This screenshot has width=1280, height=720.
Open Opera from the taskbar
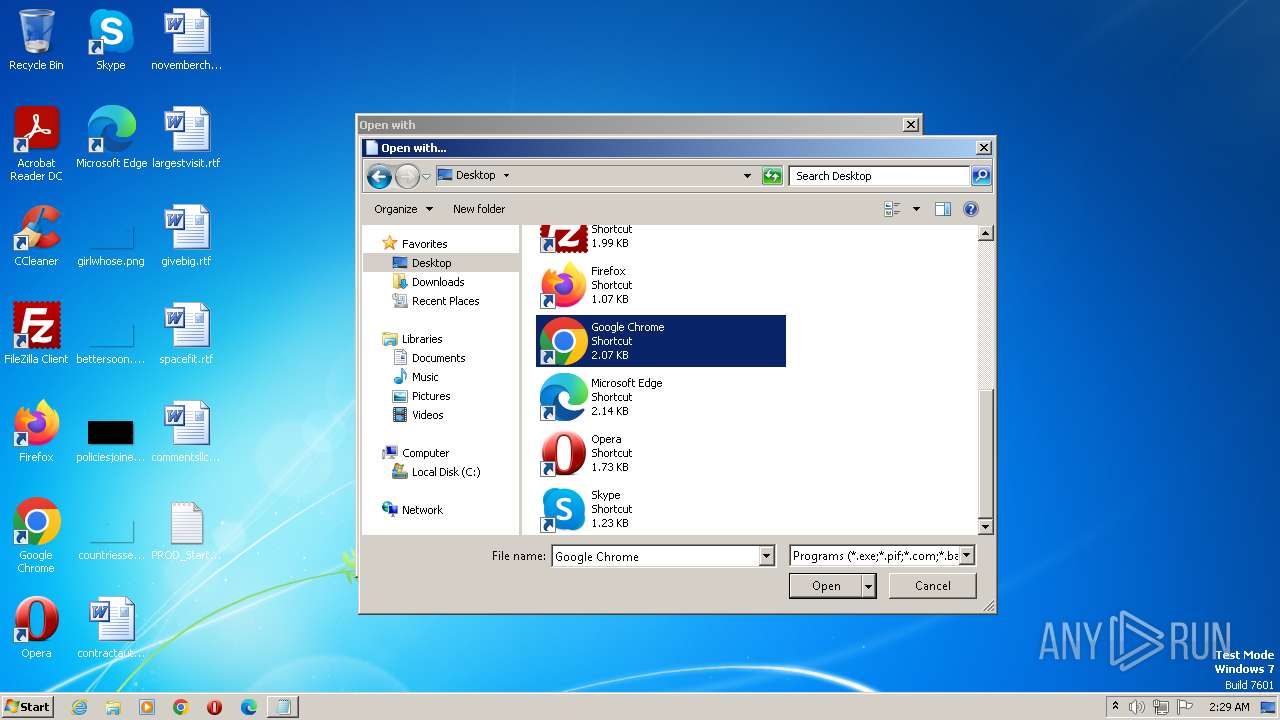click(215, 707)
